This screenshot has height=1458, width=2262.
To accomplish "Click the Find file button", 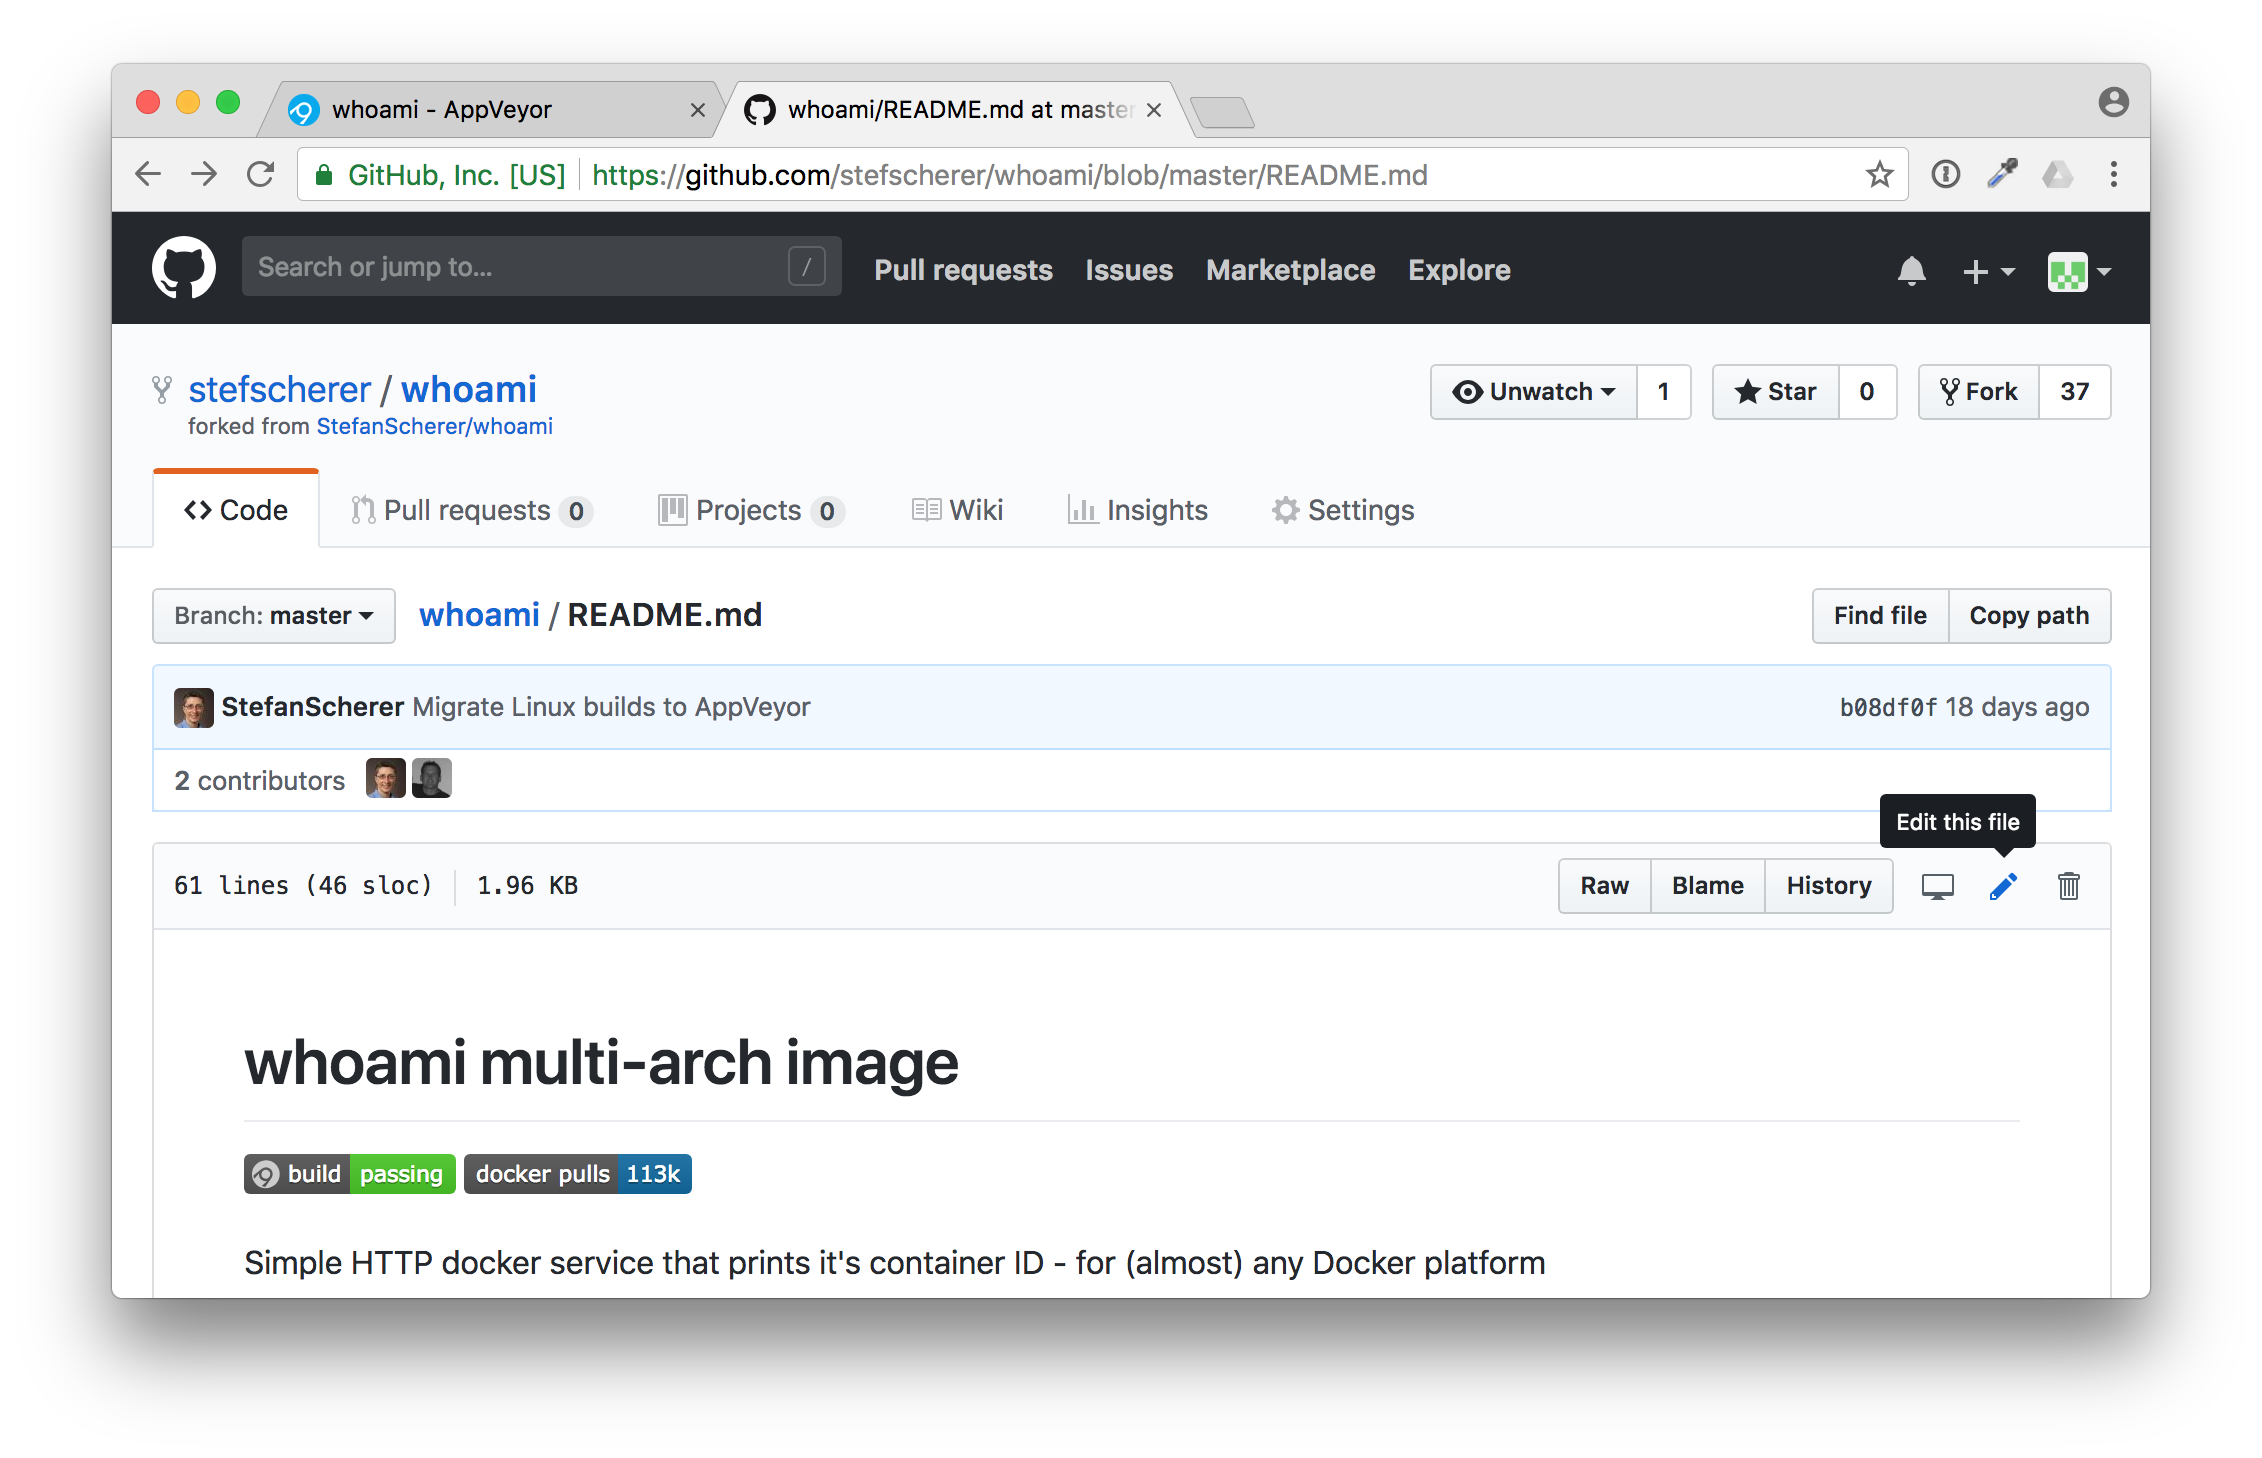I will tap(1880, 615).
